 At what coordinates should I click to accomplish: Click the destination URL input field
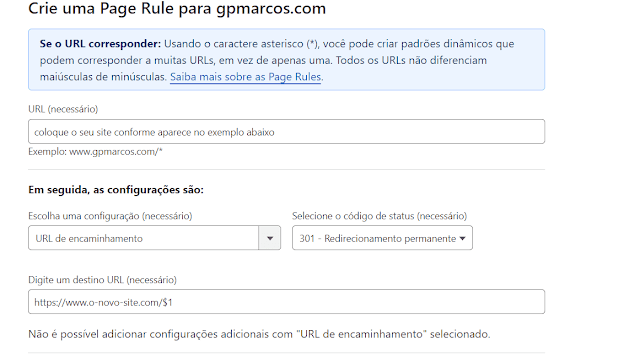coord(287,302)
